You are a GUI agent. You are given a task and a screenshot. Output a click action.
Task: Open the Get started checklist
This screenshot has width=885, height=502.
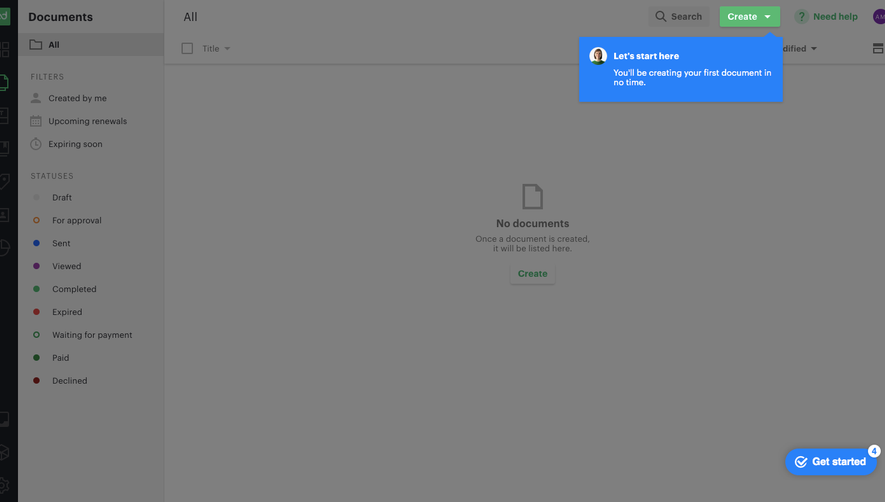coord(831,462)
